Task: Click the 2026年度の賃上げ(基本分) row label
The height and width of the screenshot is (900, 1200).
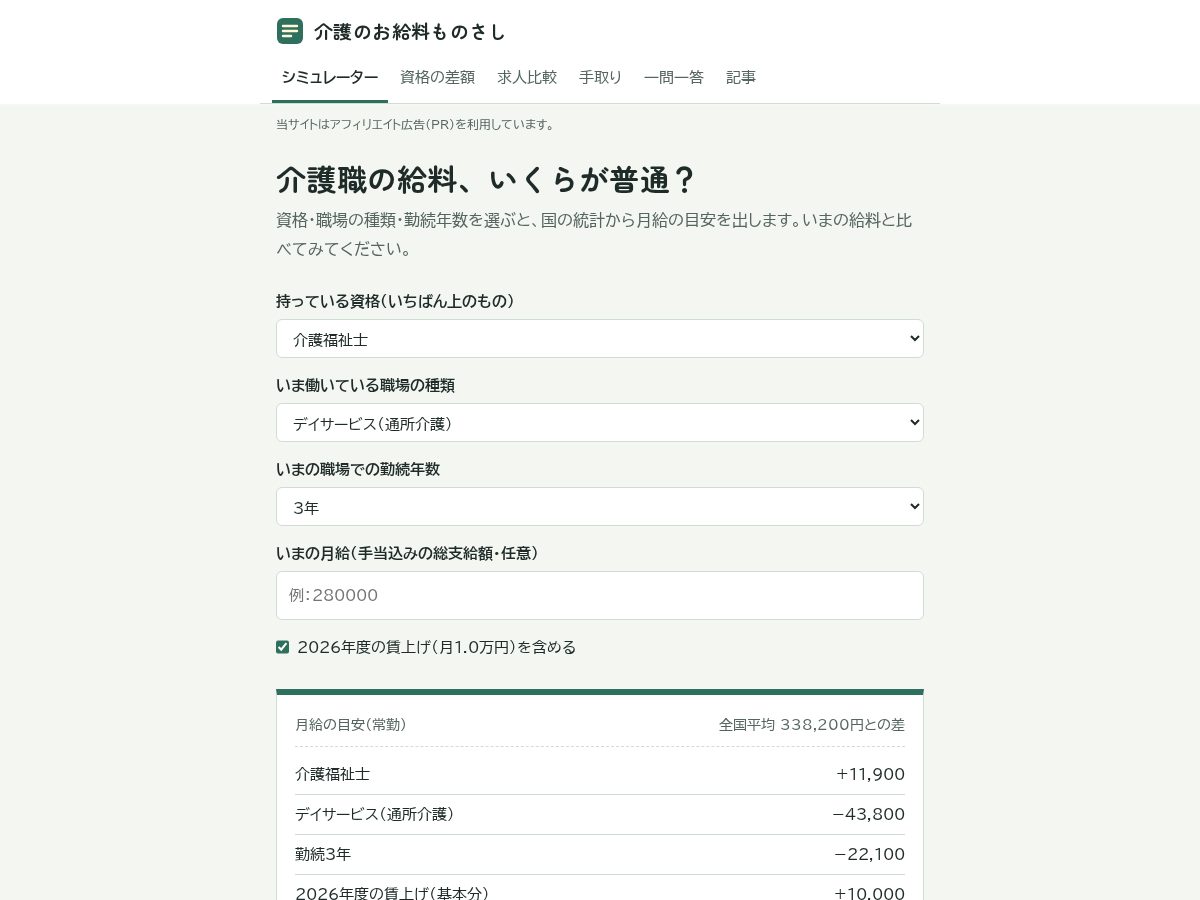Action: click(392, 893)
